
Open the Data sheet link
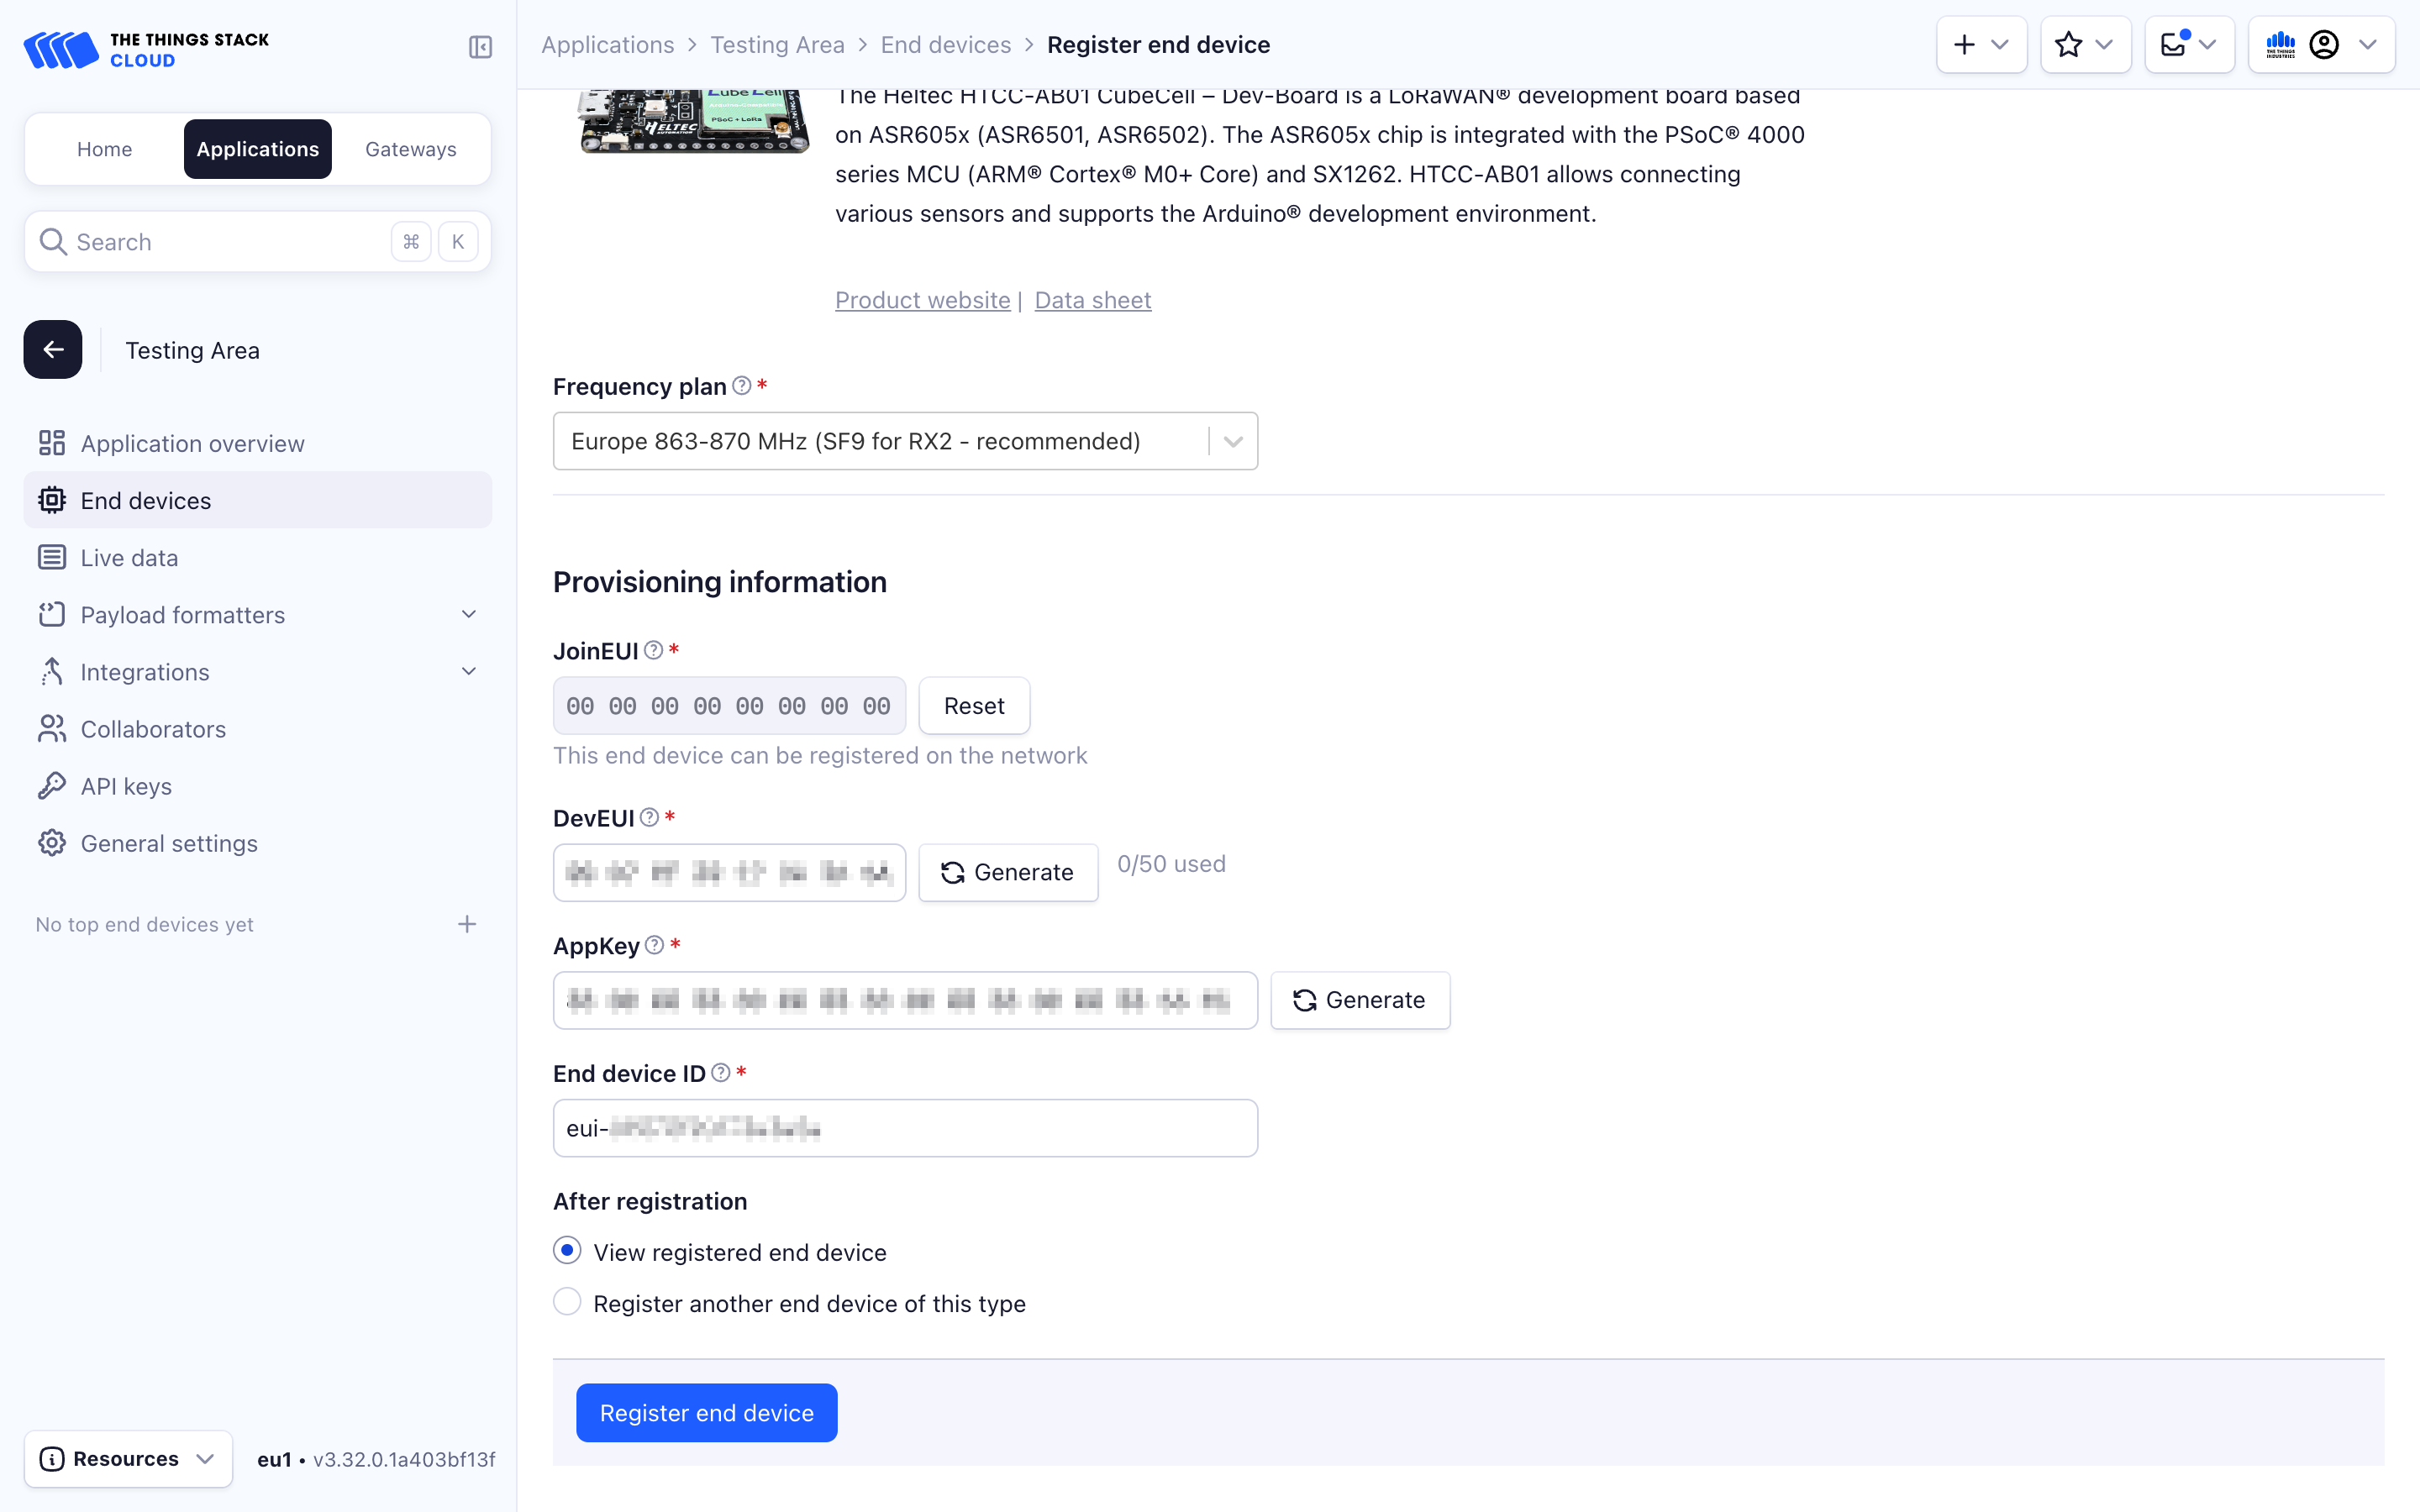(x=1092, y=299)
